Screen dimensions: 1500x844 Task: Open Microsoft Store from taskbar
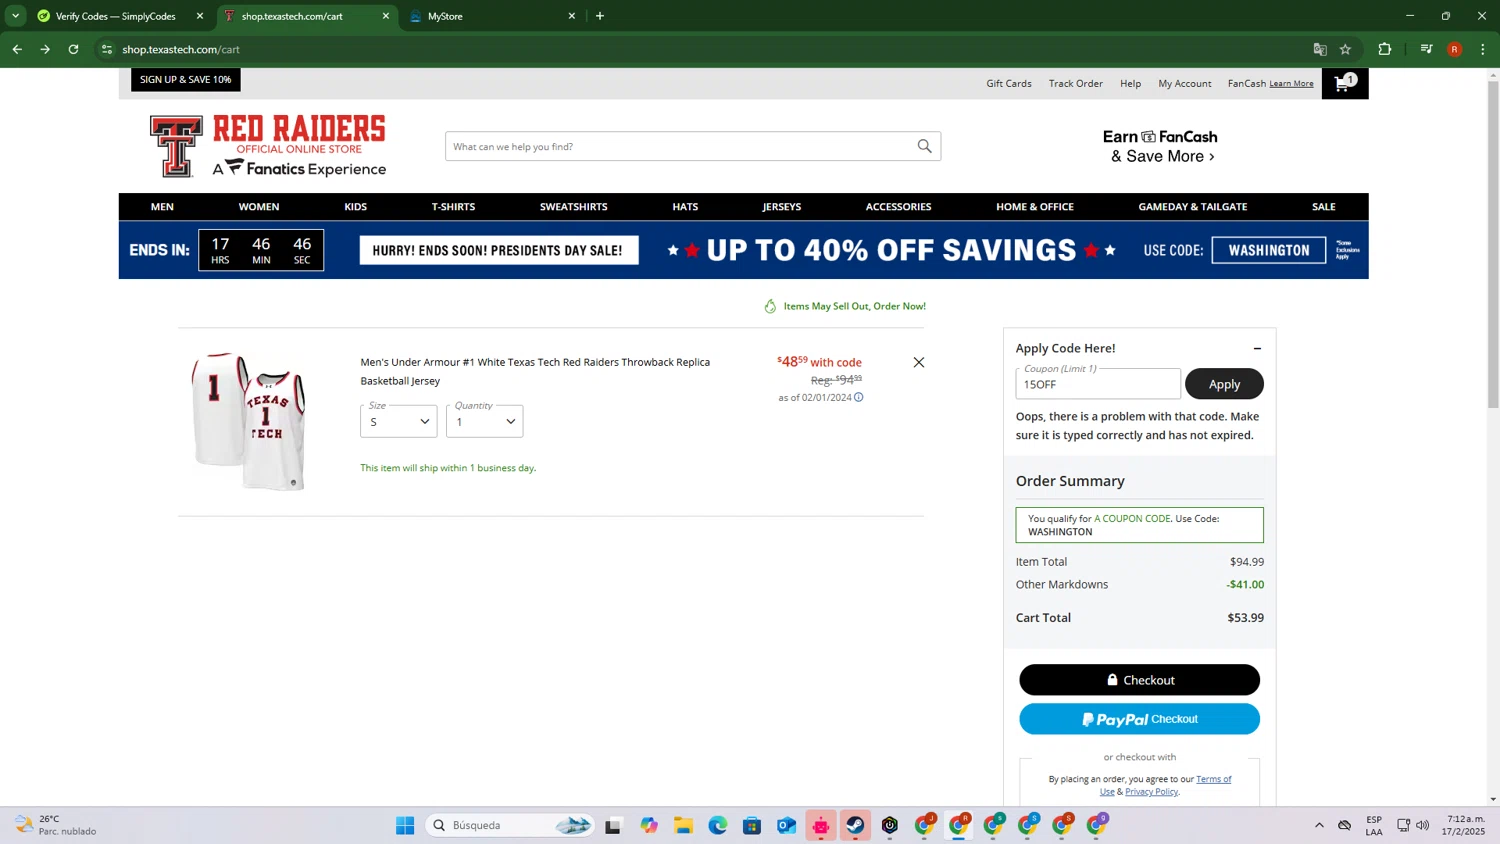752,825
